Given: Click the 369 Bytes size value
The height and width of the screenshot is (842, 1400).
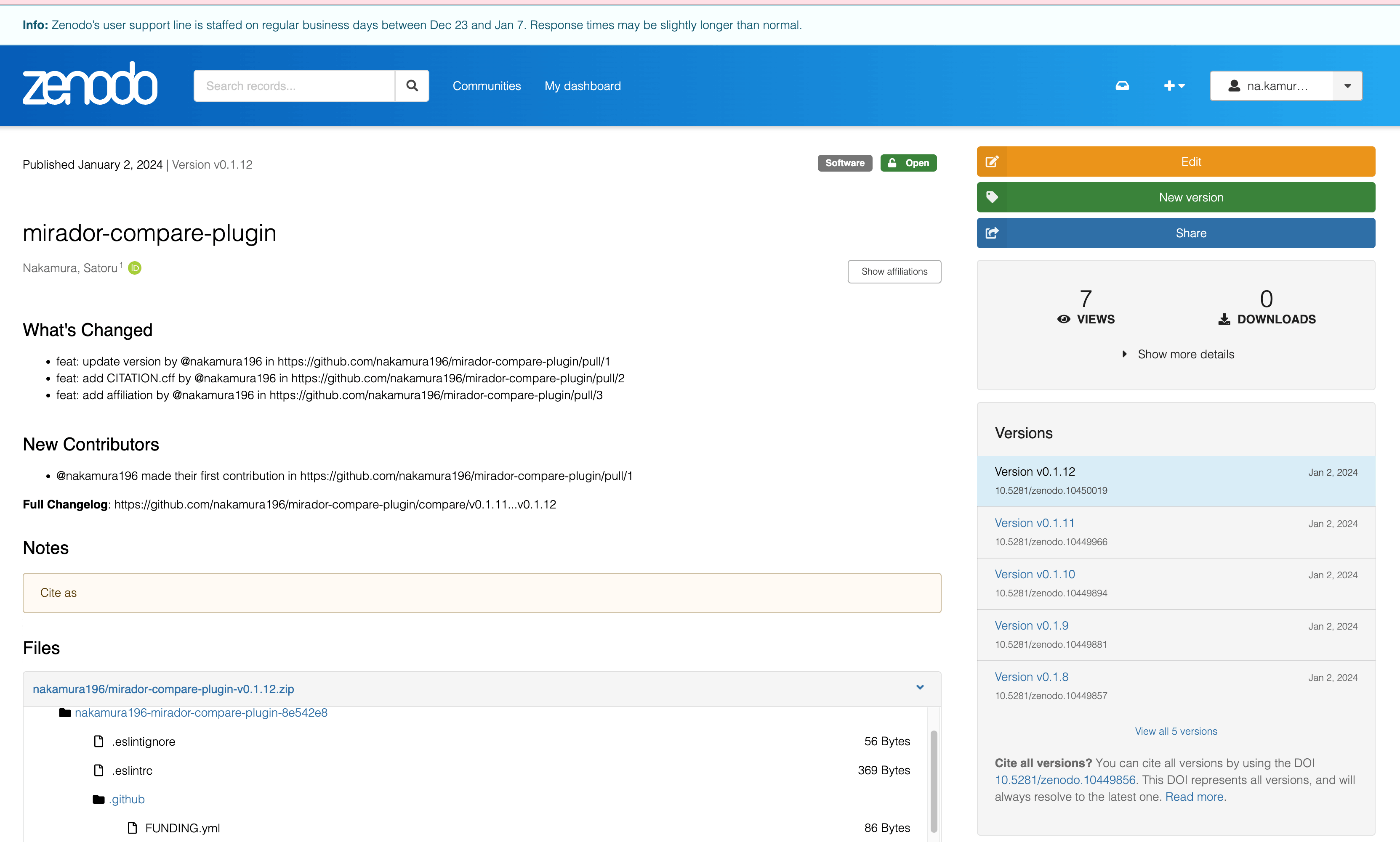Looking at the screenshot, I should point(884,771).
